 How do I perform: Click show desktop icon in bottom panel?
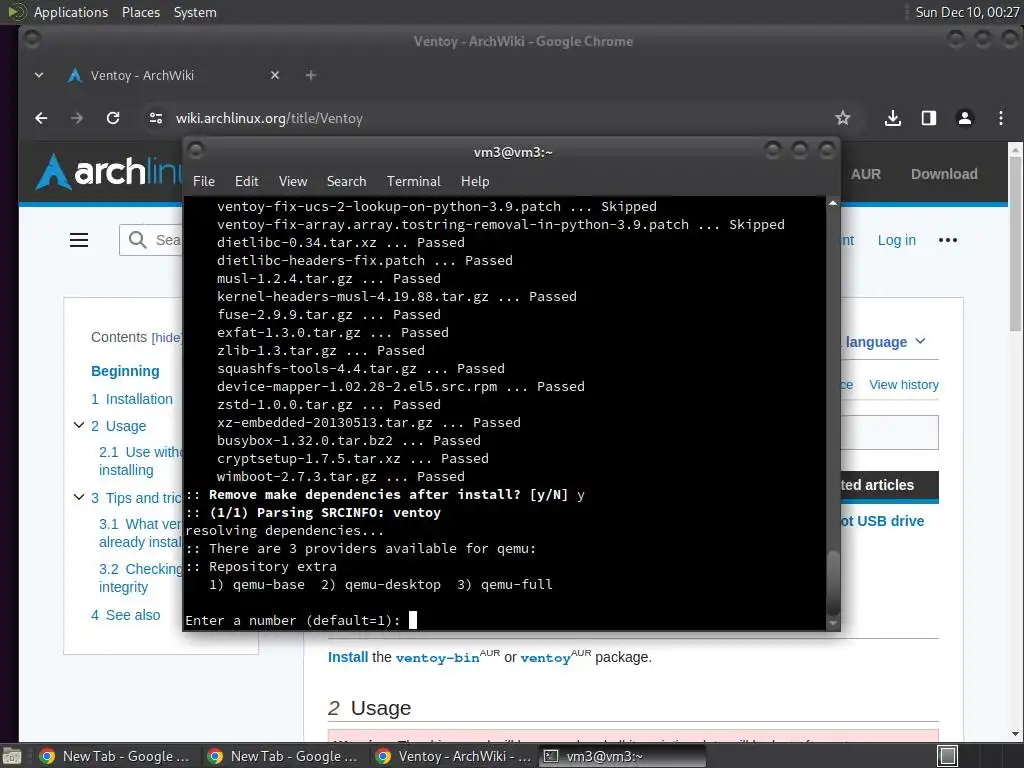pyautogui.click(x=12, y=756)
